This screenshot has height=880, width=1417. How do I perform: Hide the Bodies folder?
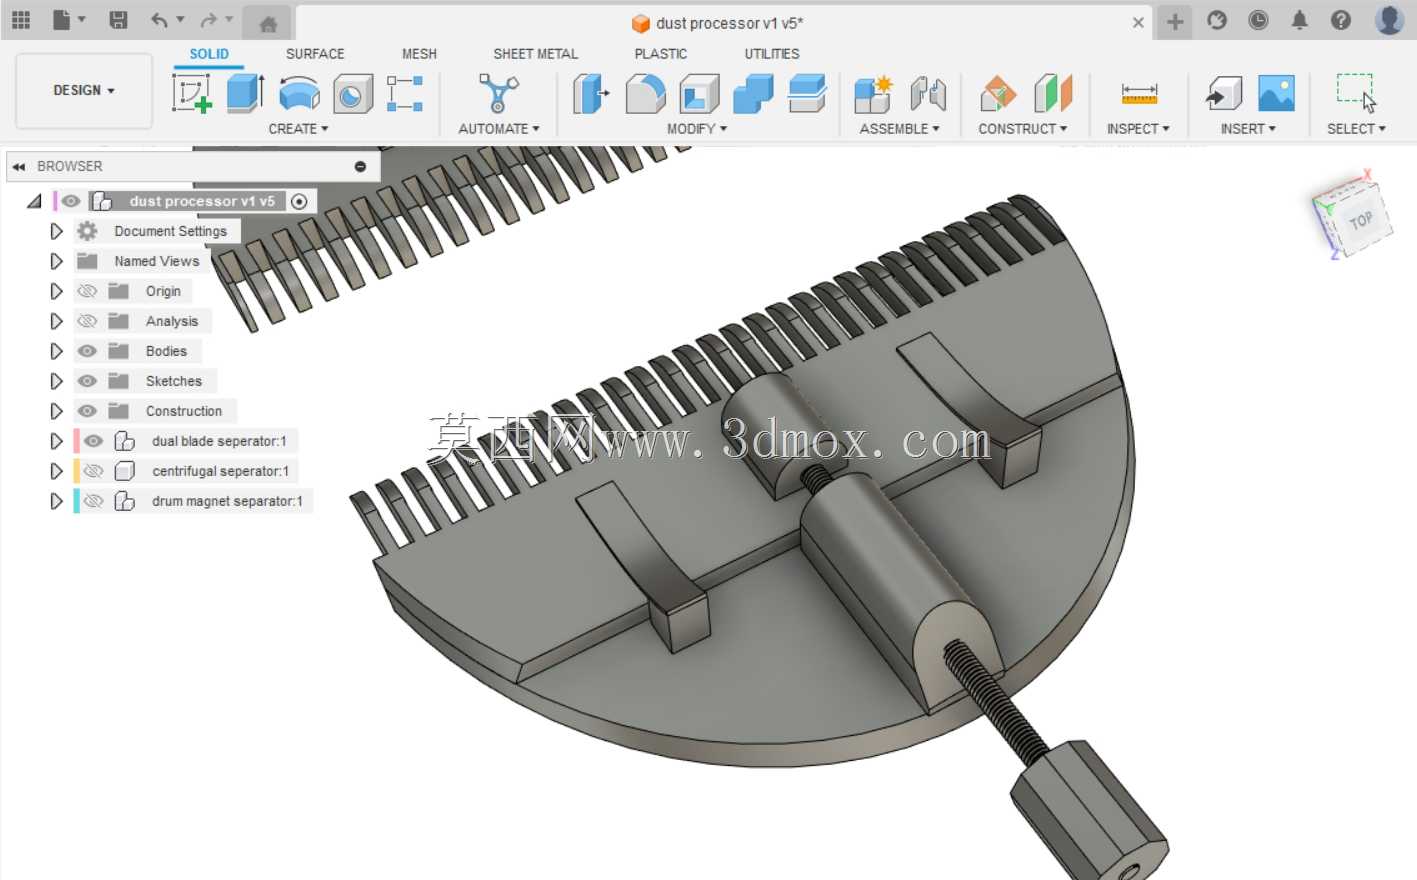pyautogui.click(x=87, y=351)
